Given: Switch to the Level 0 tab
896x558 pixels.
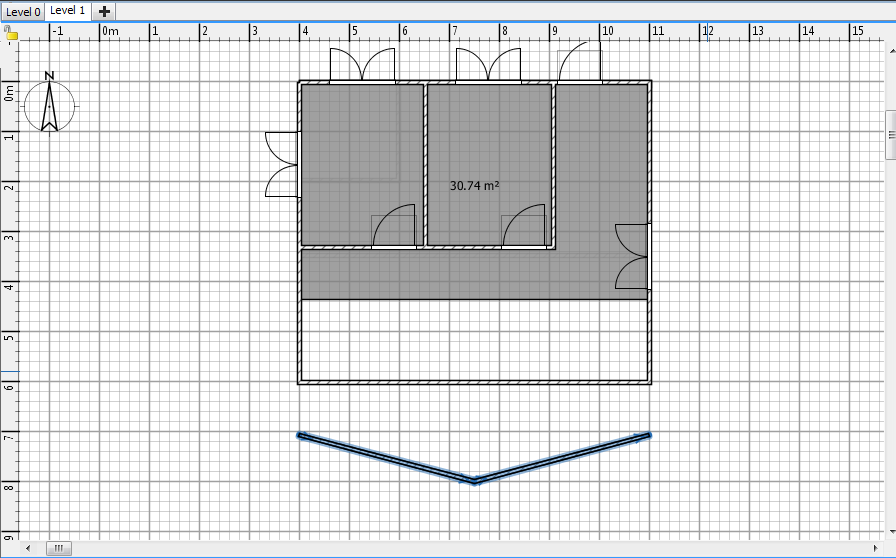Looking at the screenshot, I should click(x=22, y=11).
